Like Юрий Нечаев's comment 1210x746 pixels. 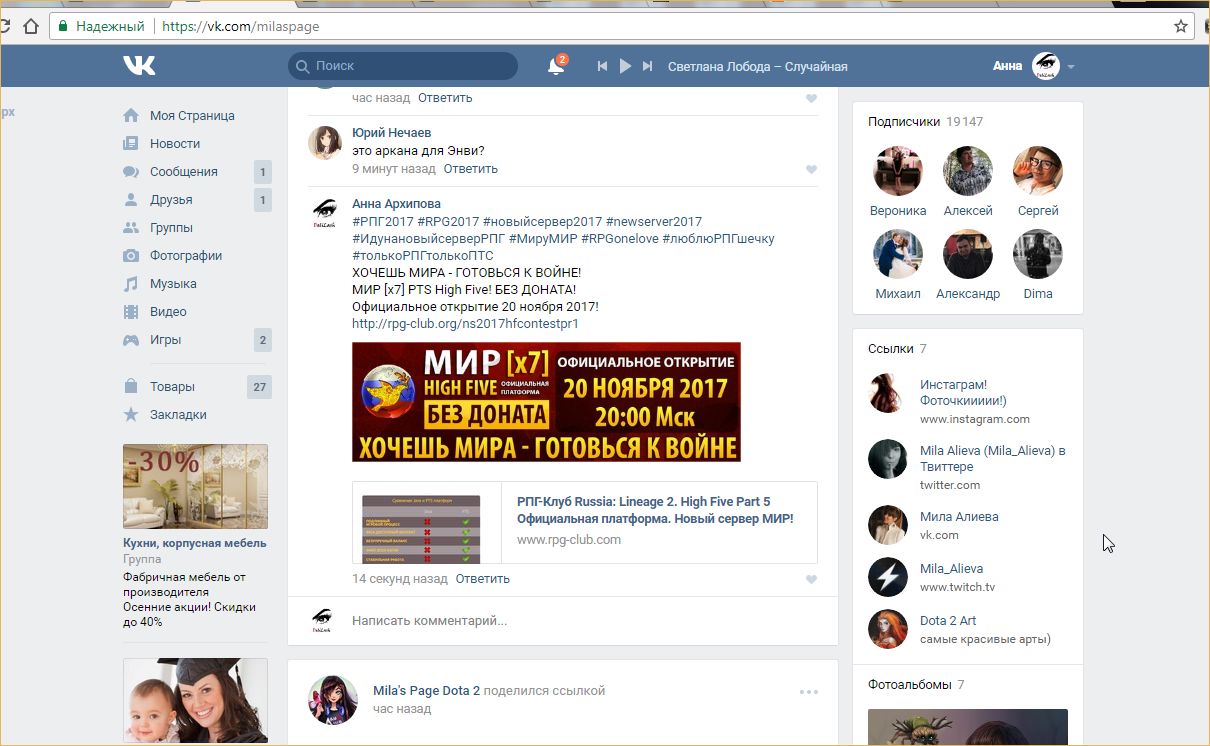[x=811, y=170]
